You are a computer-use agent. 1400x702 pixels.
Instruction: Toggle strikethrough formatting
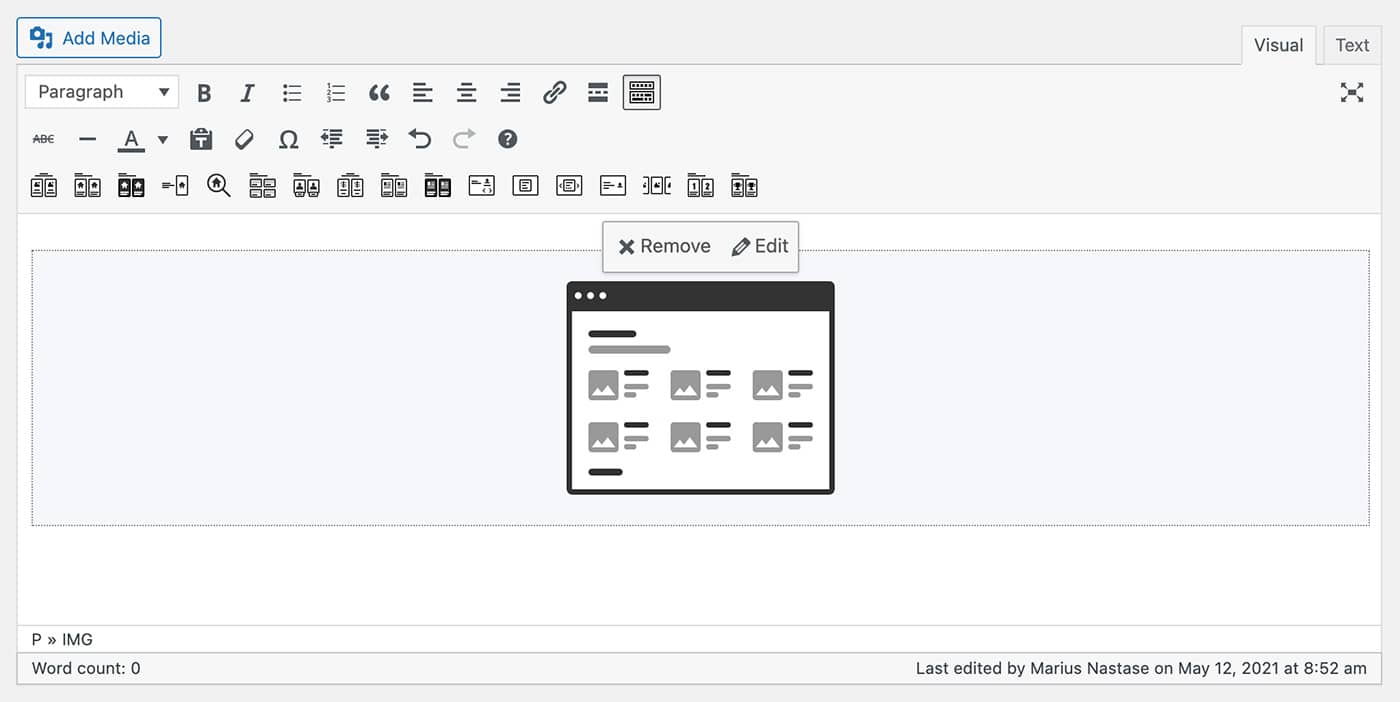coord(44,139)
